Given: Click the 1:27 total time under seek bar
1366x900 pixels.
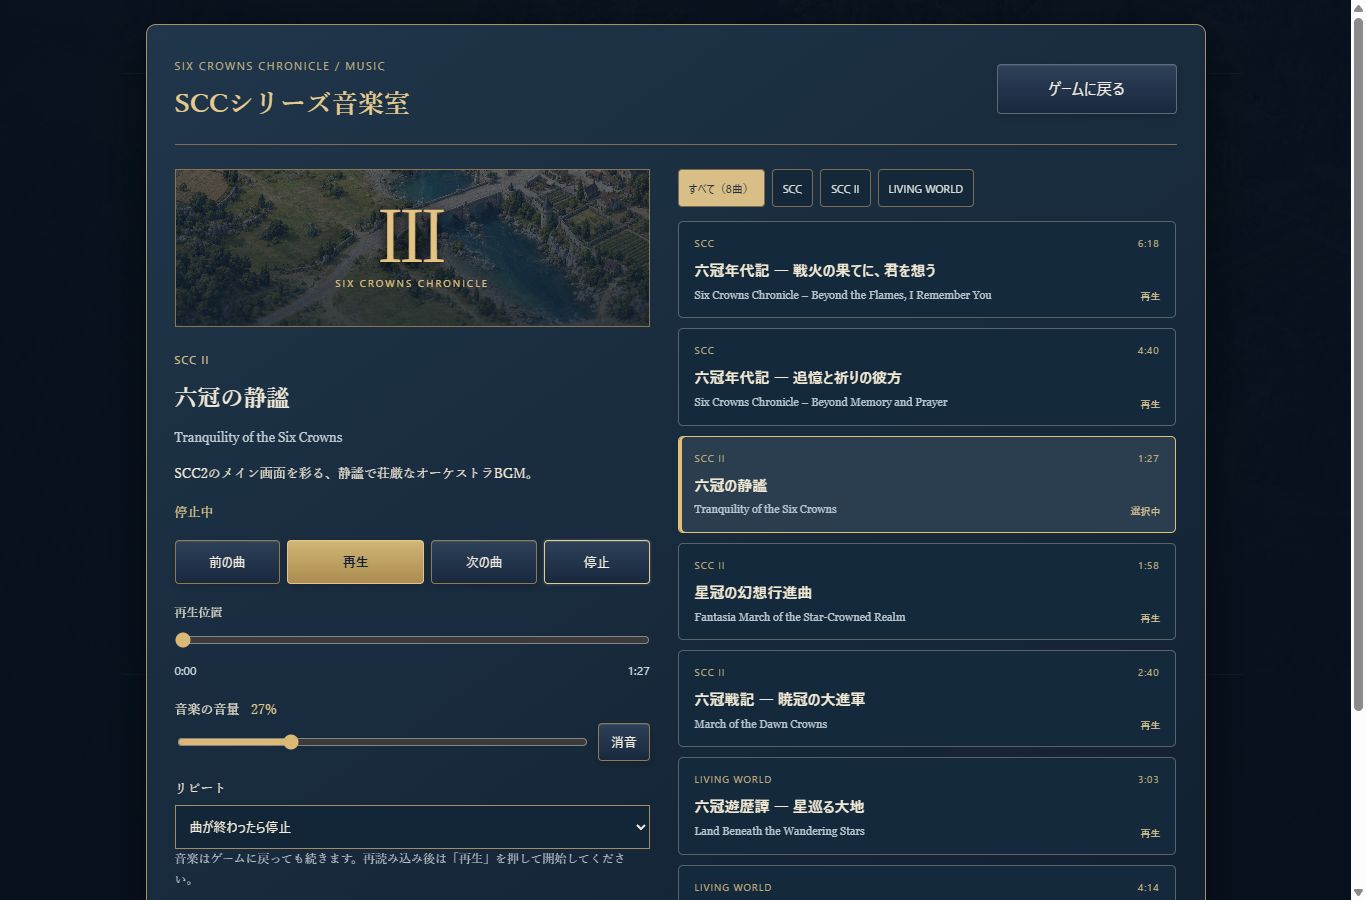Looking at the screenshot, I should [x=638, y=671].
